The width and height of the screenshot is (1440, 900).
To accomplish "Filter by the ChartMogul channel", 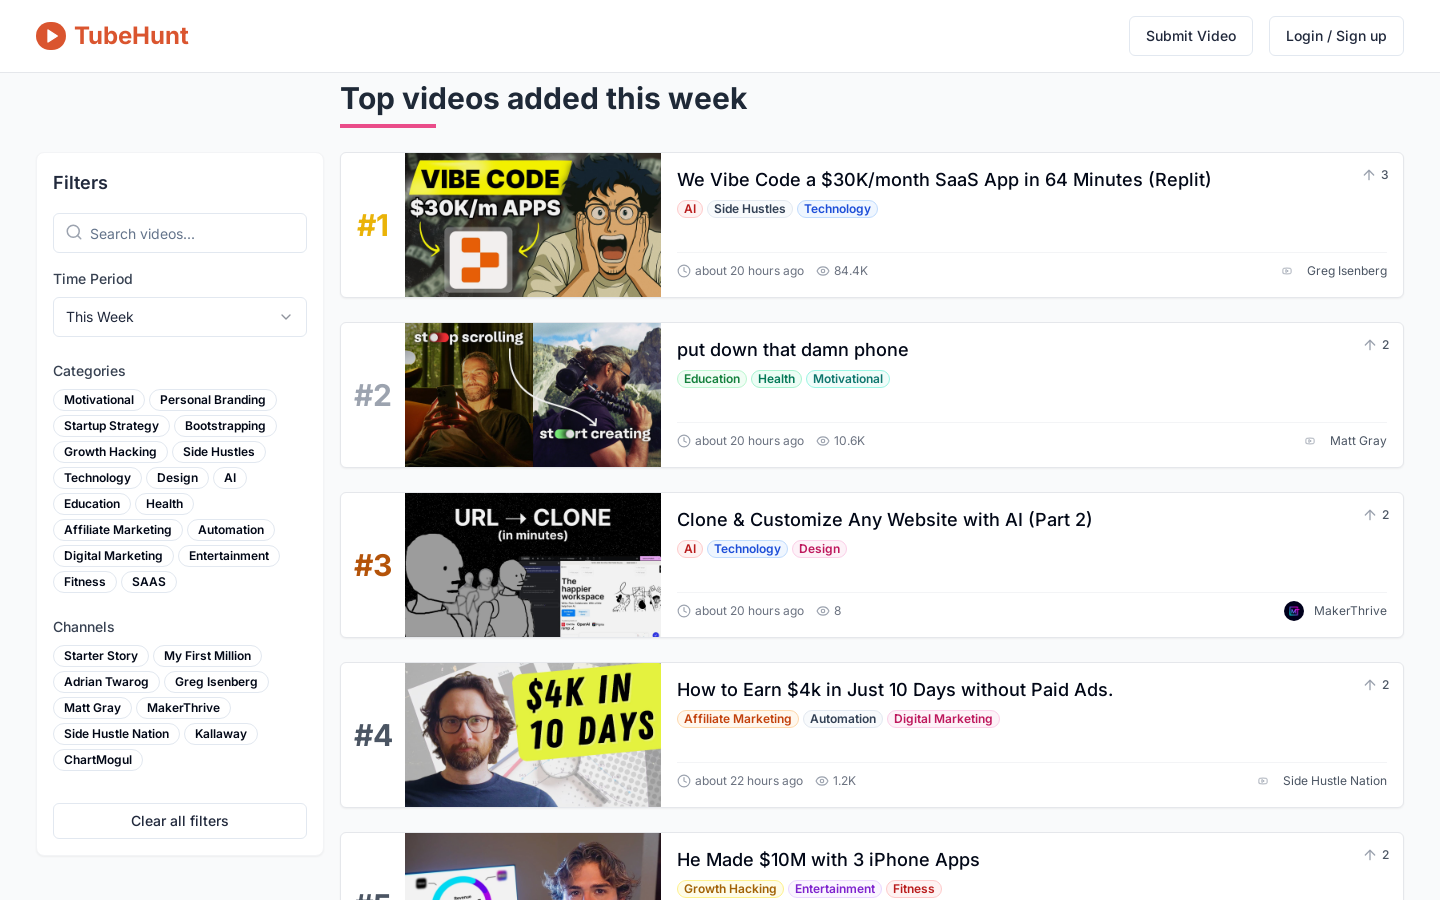I will point(98,760).
